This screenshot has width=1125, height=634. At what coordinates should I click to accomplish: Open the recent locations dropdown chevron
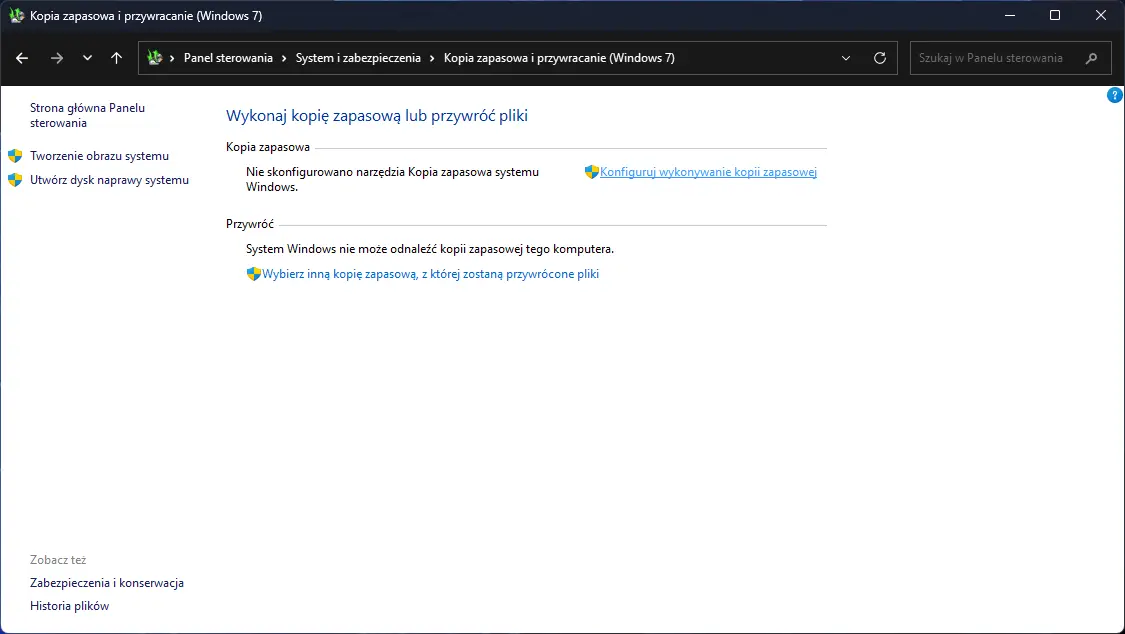(88, 58)
